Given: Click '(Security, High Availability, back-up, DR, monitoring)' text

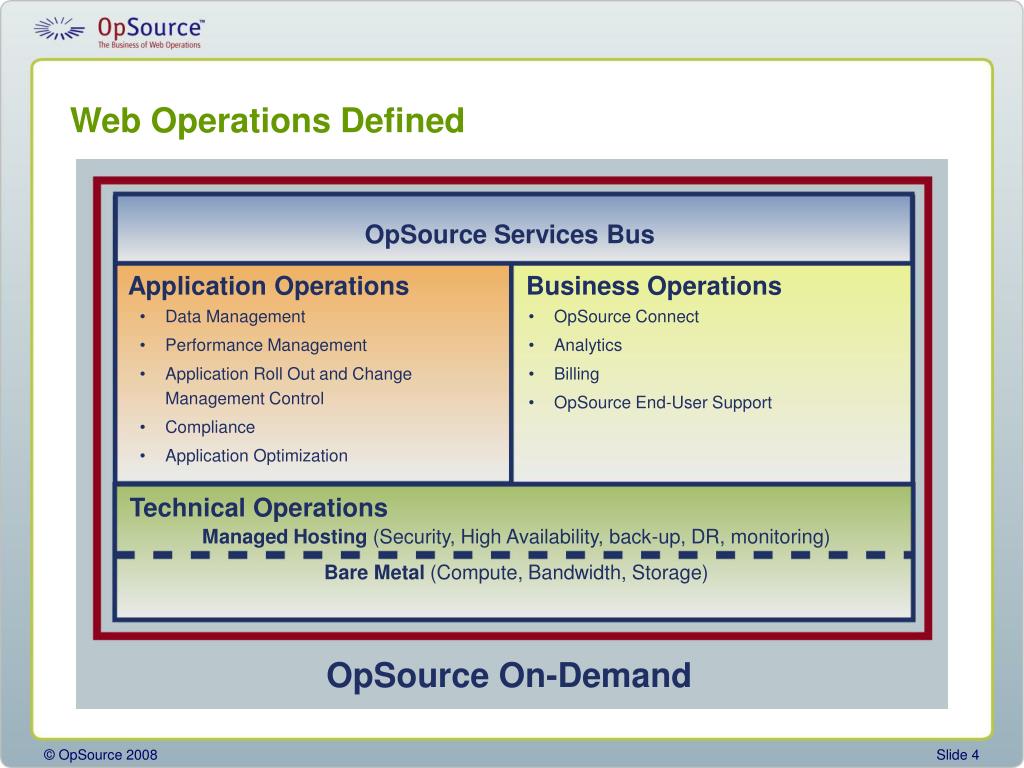Looking at the screenshot, I should (601, 537).
